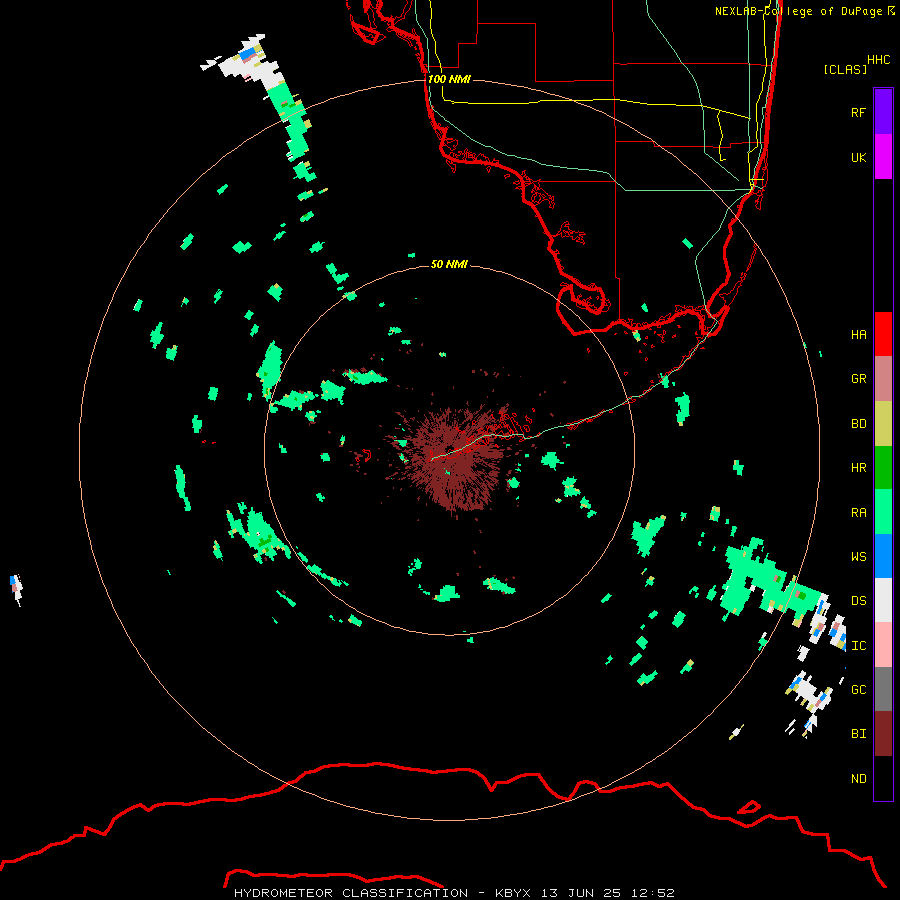Click the purple RF legend color block
900x900 pixels.
click(x=883, y=112)
